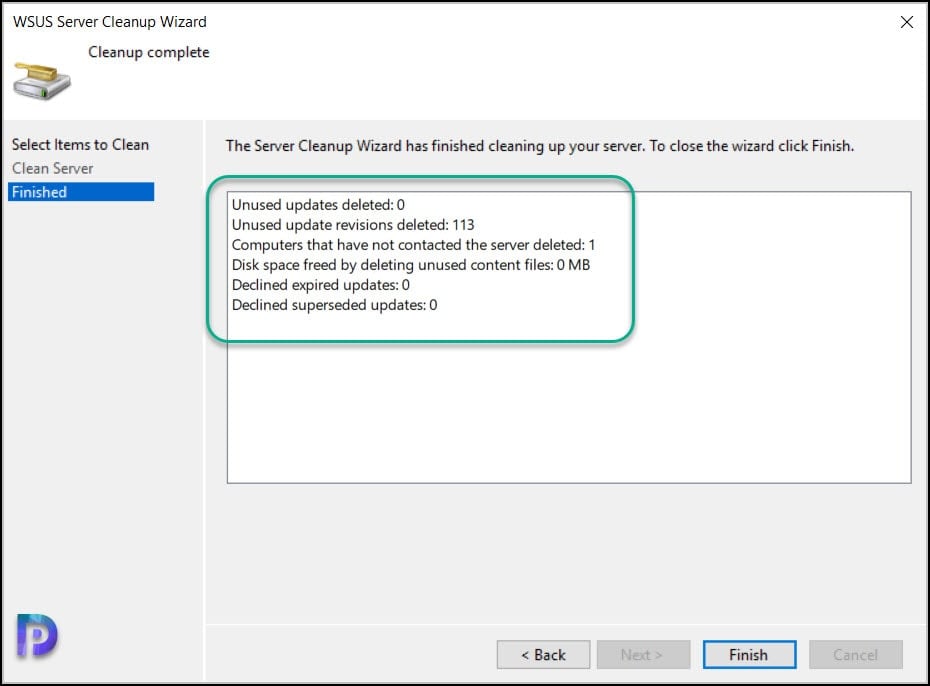This screenshot has height=686, width=930.
Task: Go back with the < Back button
Action: (x=543, y=655)
